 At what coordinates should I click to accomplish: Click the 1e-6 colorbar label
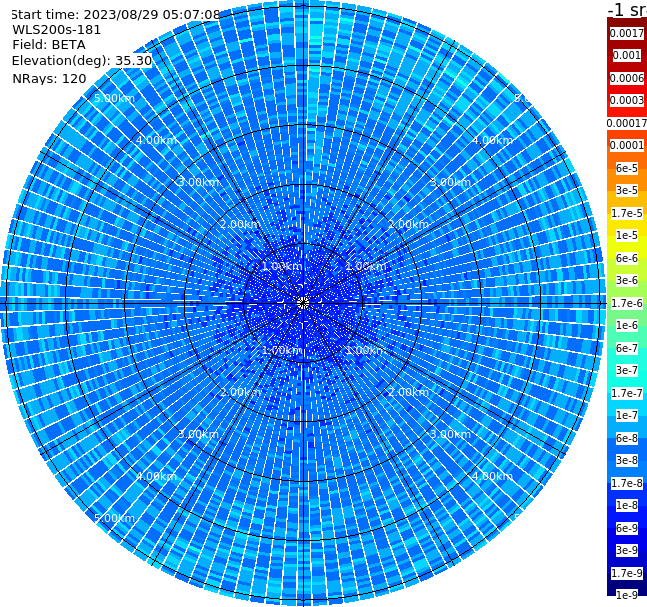627,325
